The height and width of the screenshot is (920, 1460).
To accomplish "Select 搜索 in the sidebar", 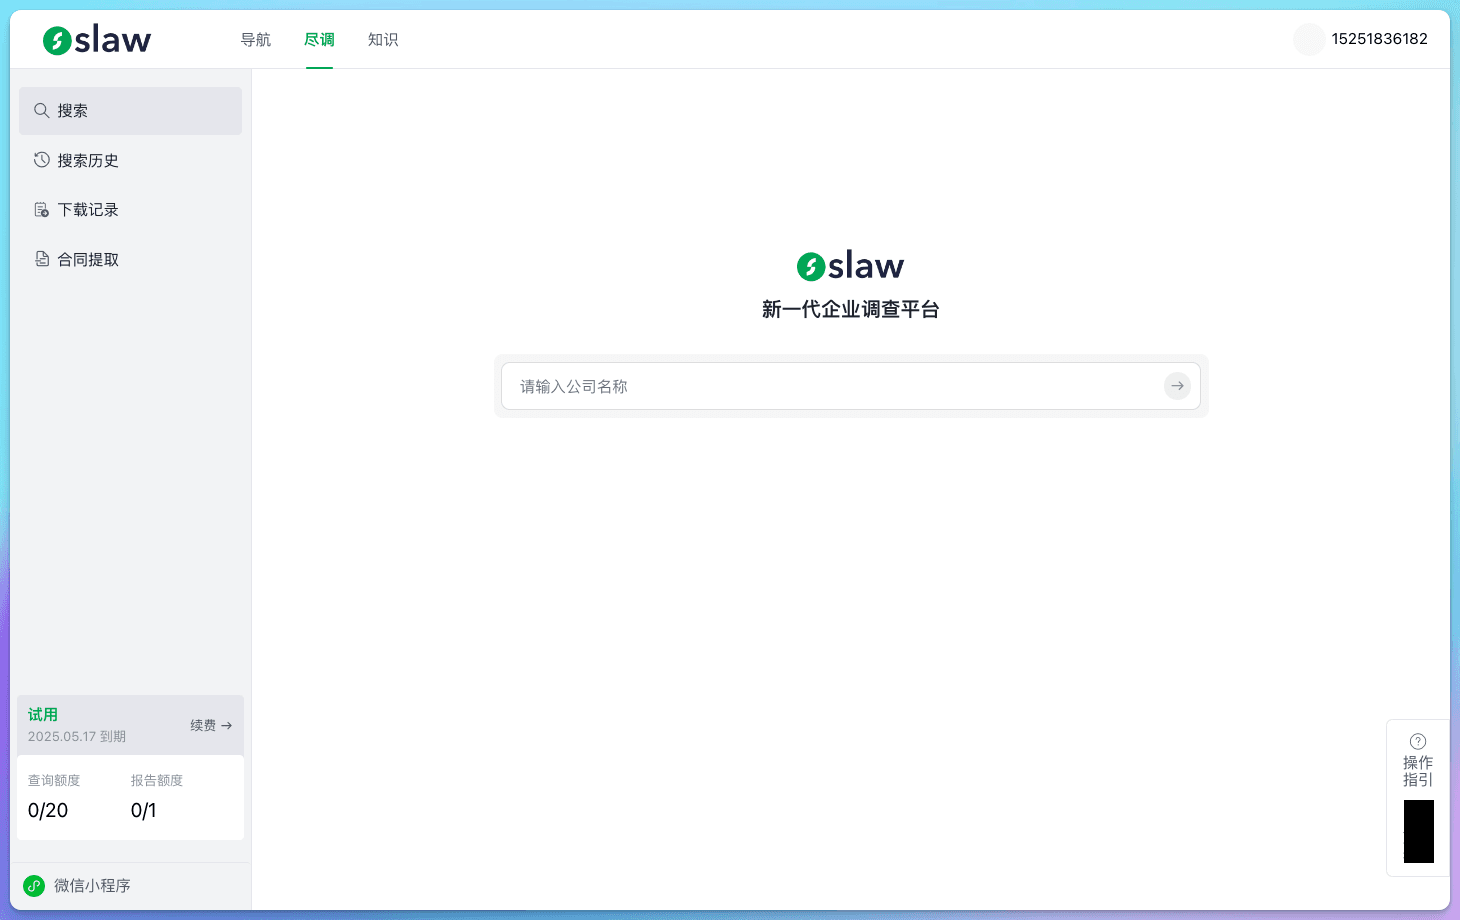I will [130, 111].
